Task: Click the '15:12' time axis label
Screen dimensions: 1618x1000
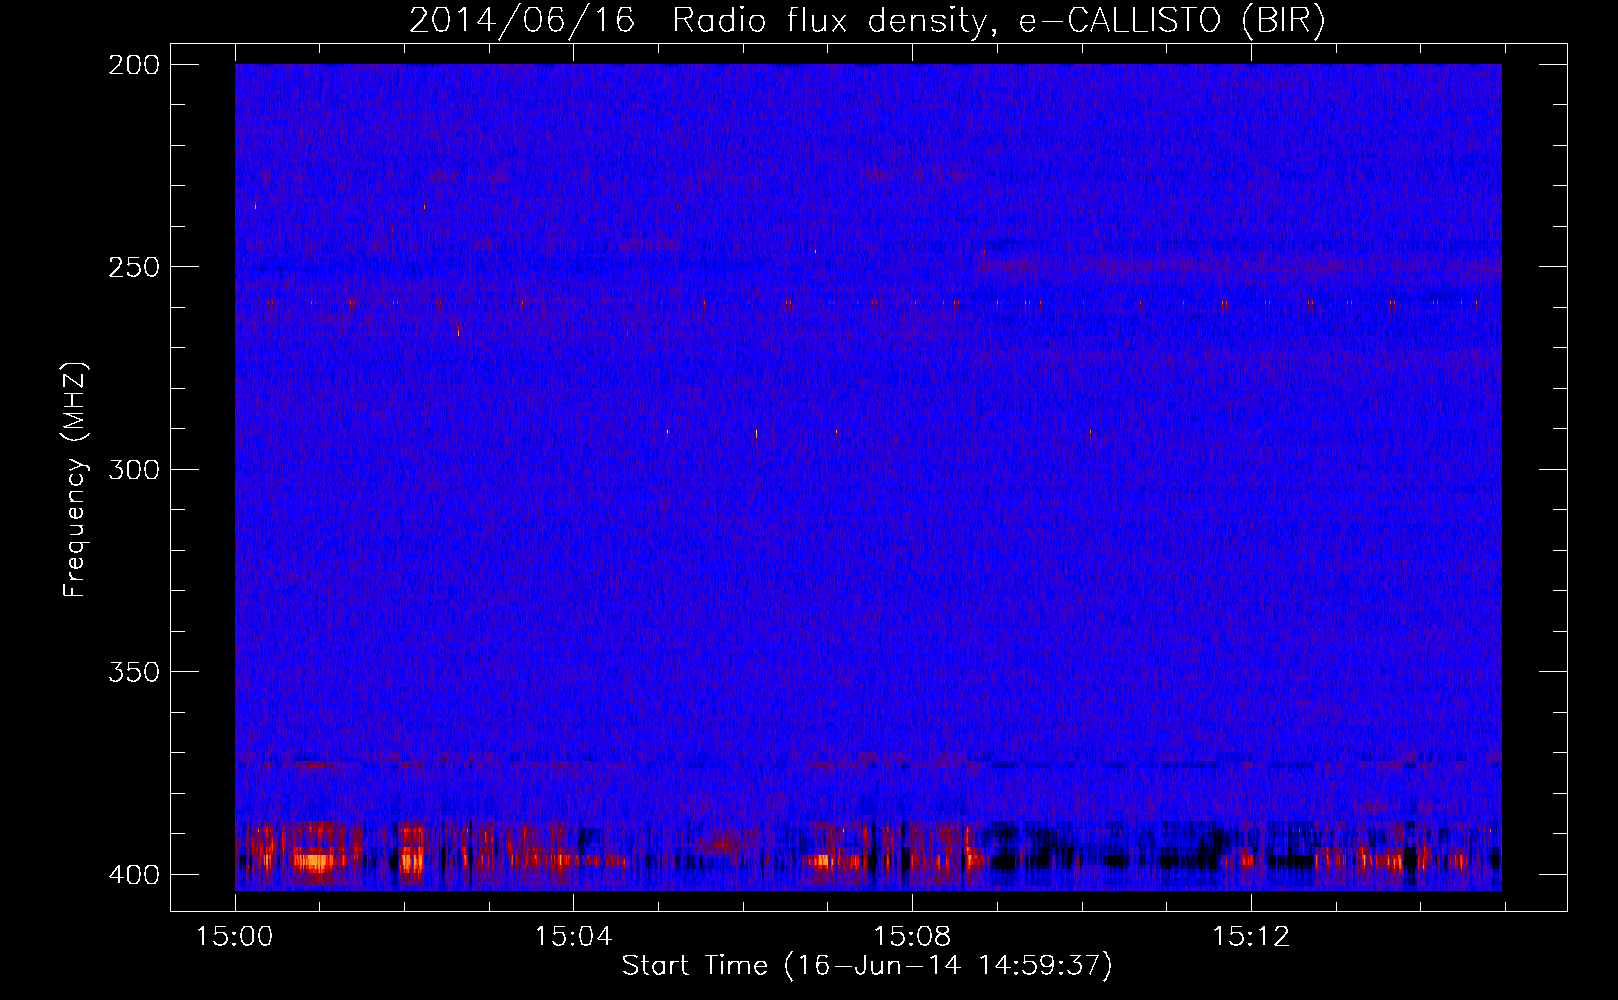Action: point(1251,936)
